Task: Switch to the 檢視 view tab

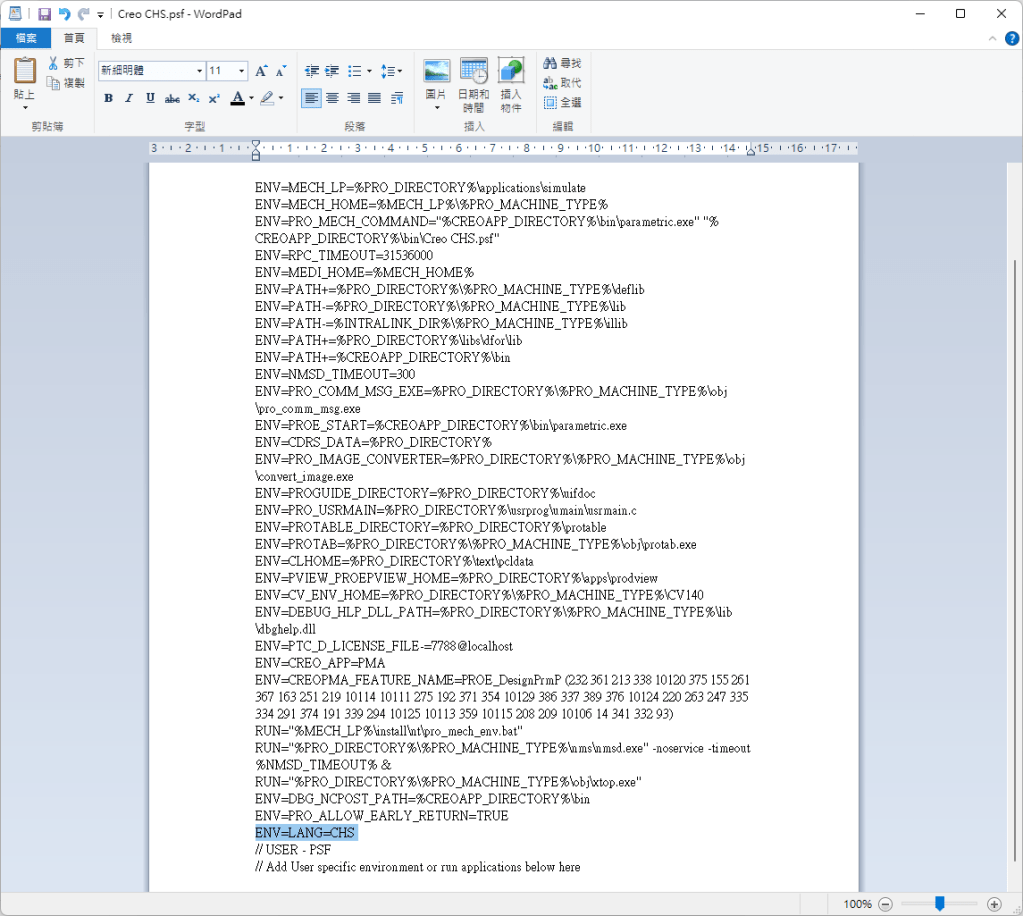Action: (x=121, y=38)
